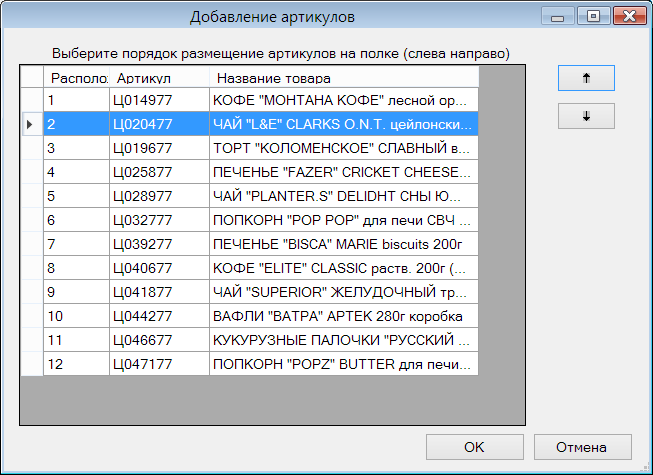653x475 pixels.
Task: Move selected article up with arrow button
Action: [x=586, y=78]
